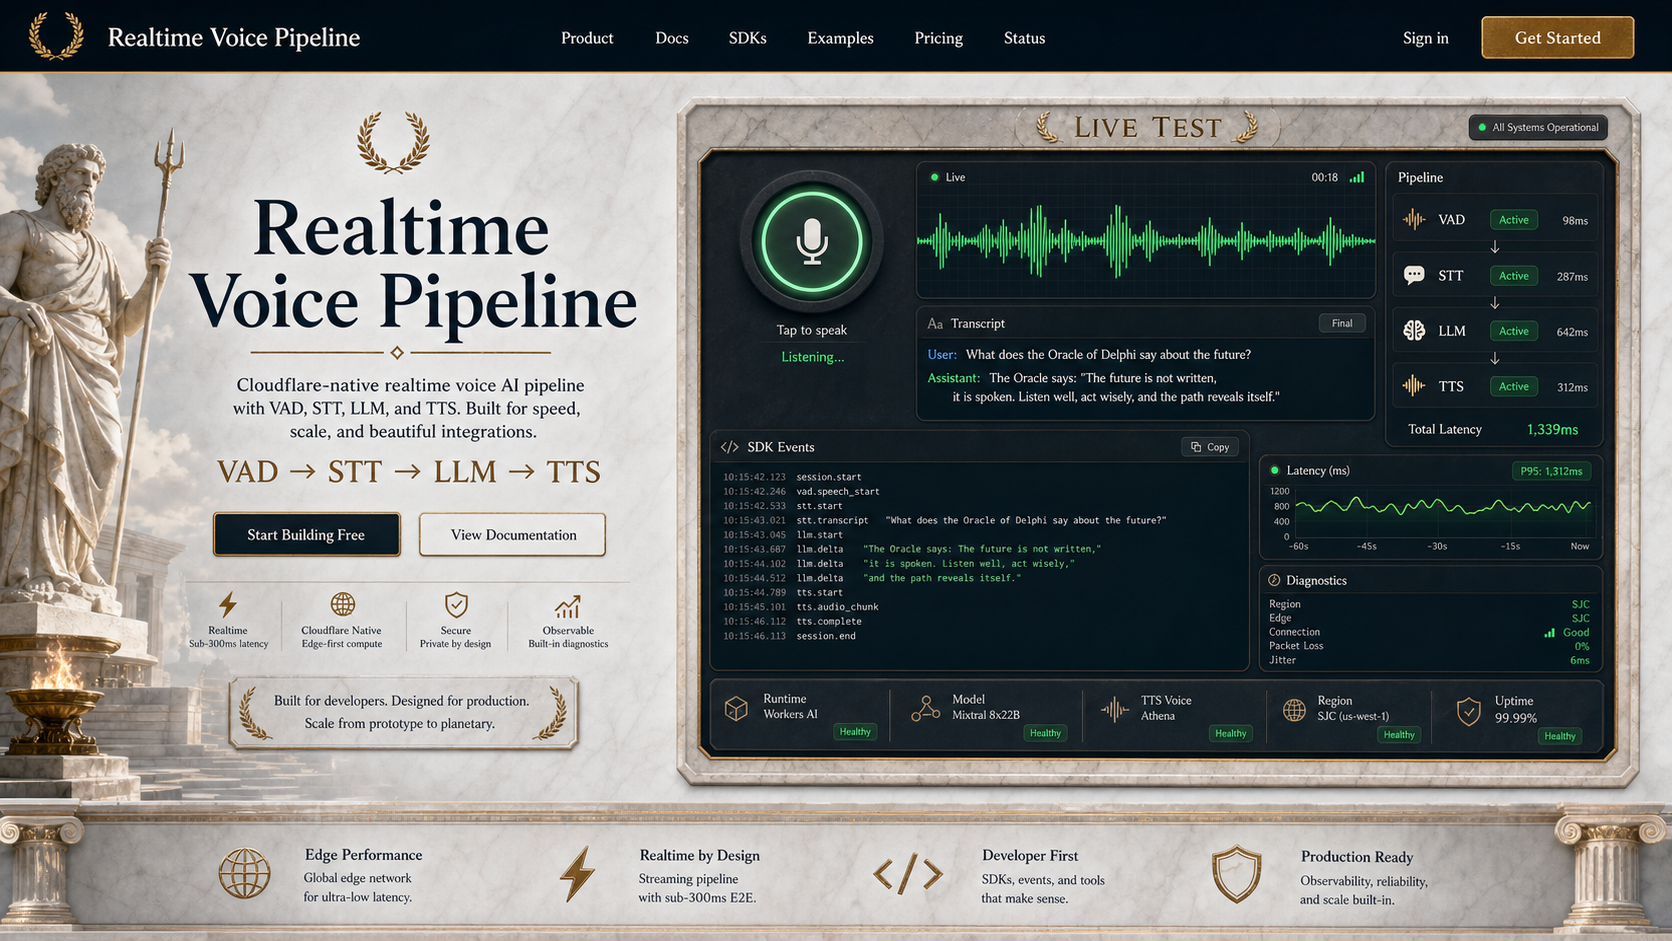Click the Connection signal bars icon in Diagnostics
The image size is (1672, 941).
[1549, 632]
